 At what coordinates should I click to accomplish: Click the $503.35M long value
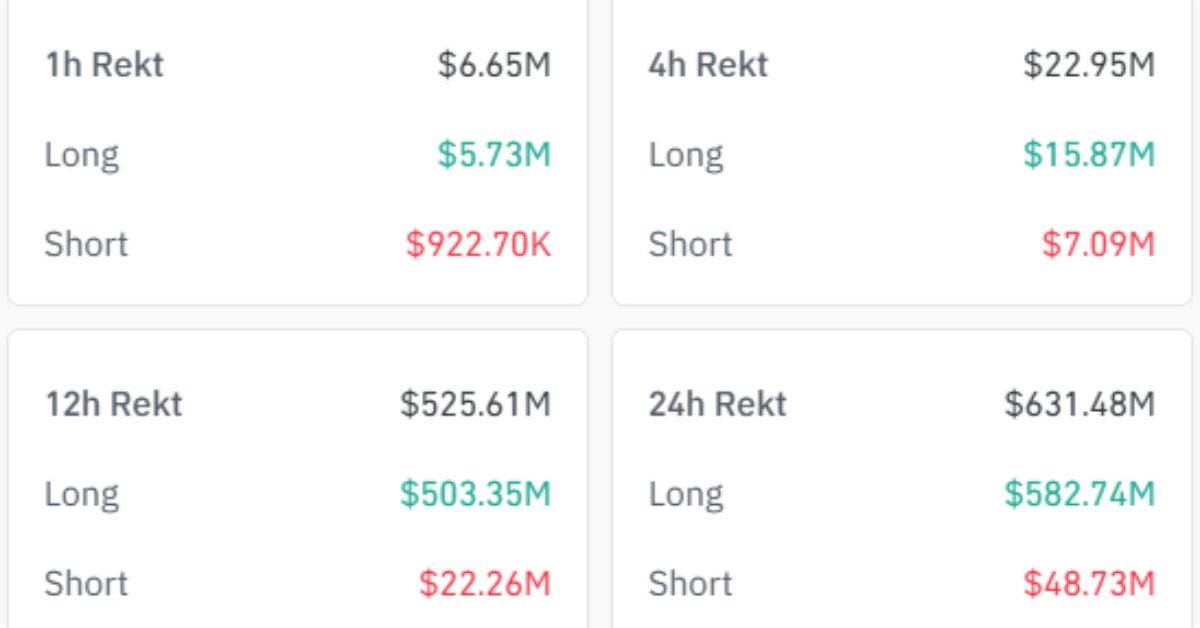476,494
